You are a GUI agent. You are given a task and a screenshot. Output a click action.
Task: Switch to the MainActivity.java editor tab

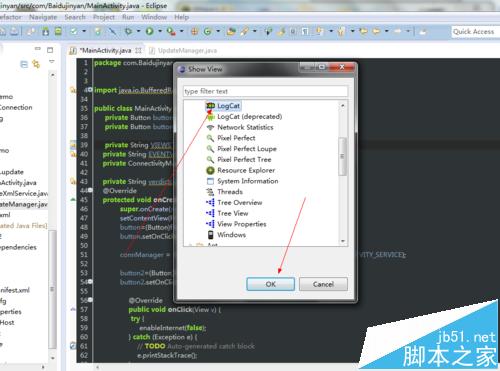pyautogui.click(x=105, y=50)
